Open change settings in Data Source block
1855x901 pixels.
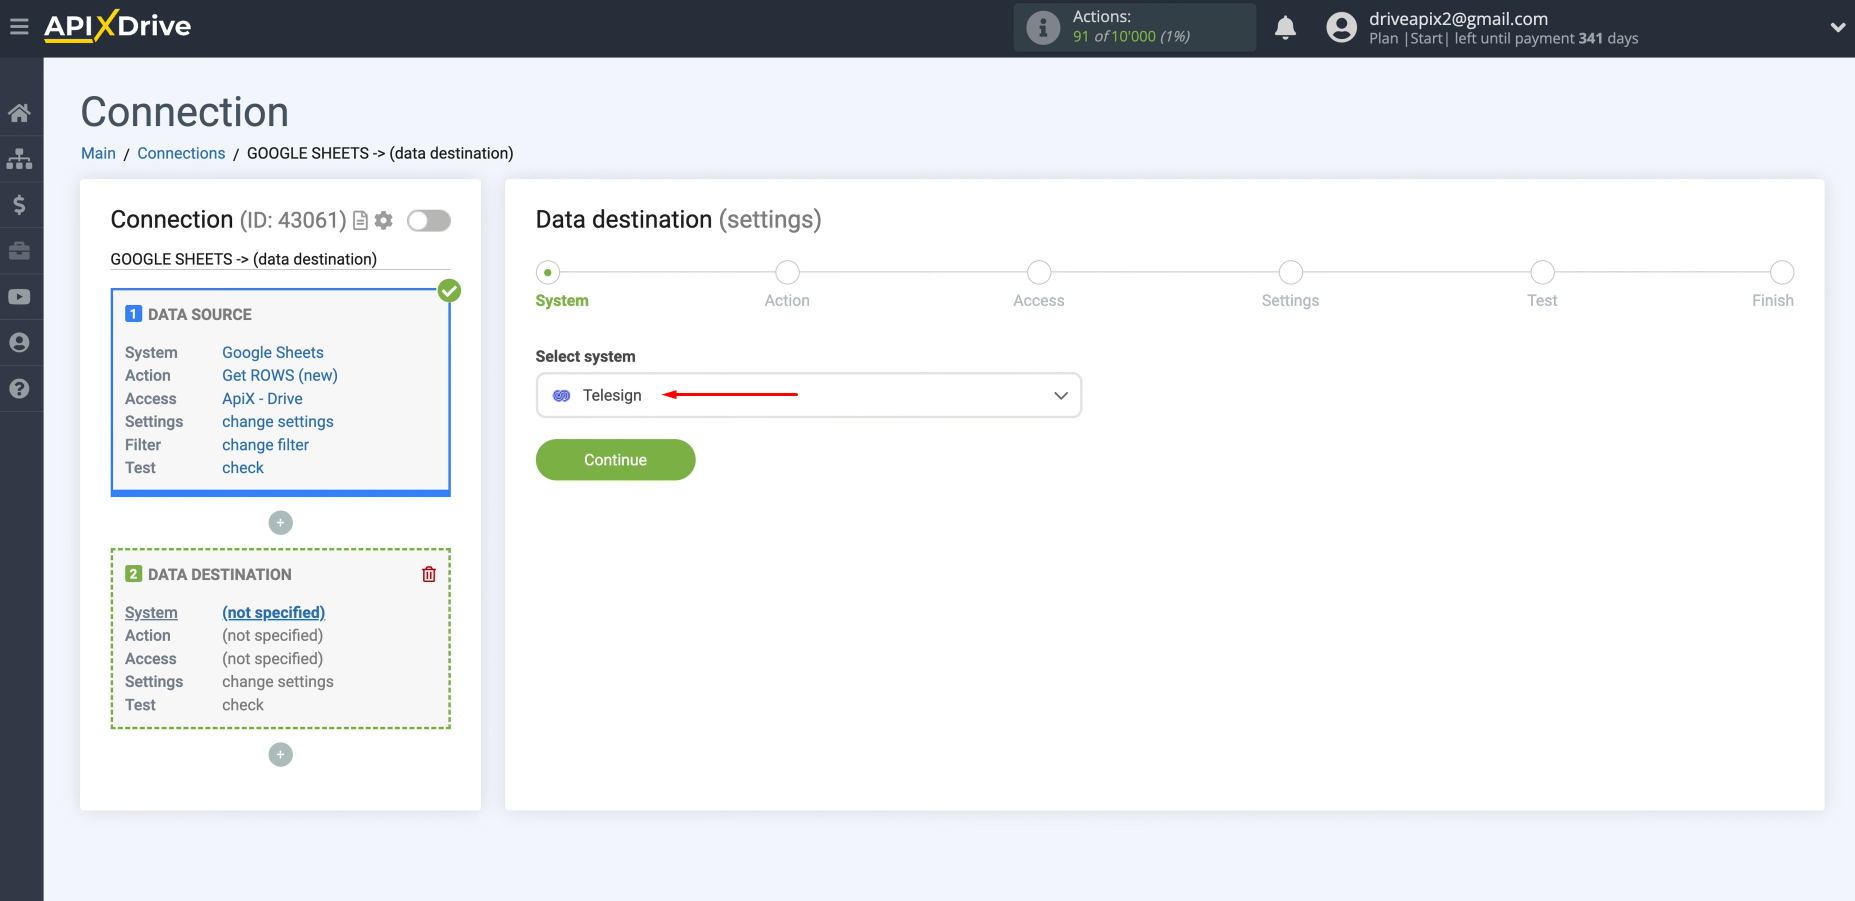(277, 421)
